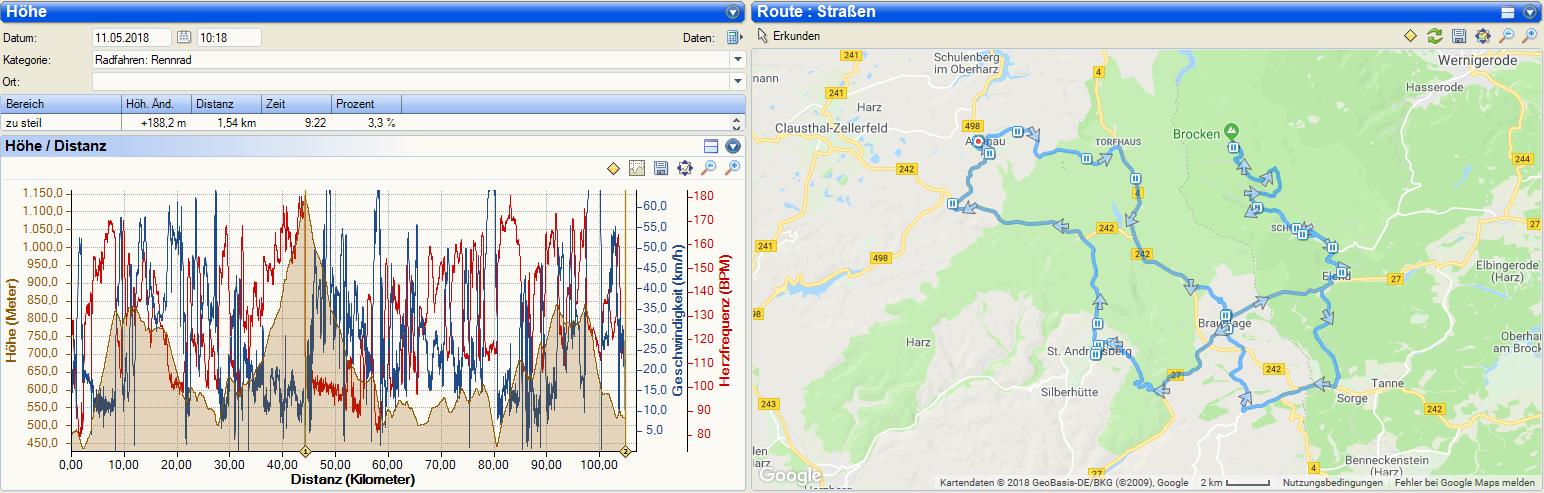The height and width of the screenshot is (493, 1544).
Task: Open the Höhe panel header dropdown menu
Action: [732, 12]
